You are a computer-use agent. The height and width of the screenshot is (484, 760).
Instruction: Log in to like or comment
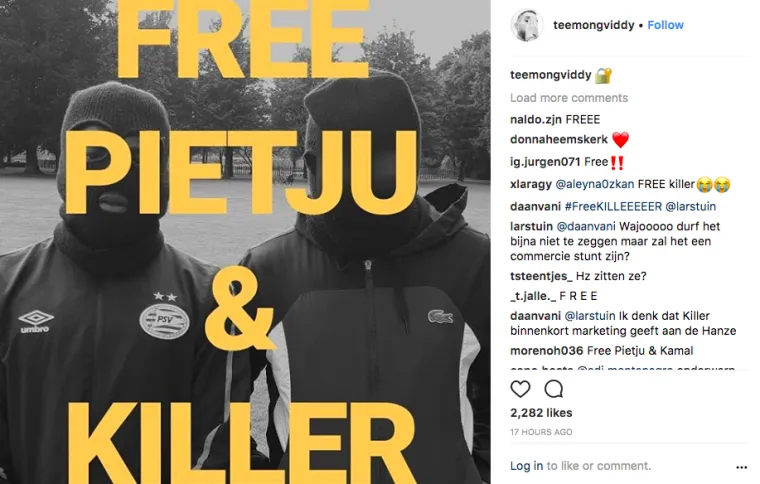pyautogui.click(x=526, y=466)
